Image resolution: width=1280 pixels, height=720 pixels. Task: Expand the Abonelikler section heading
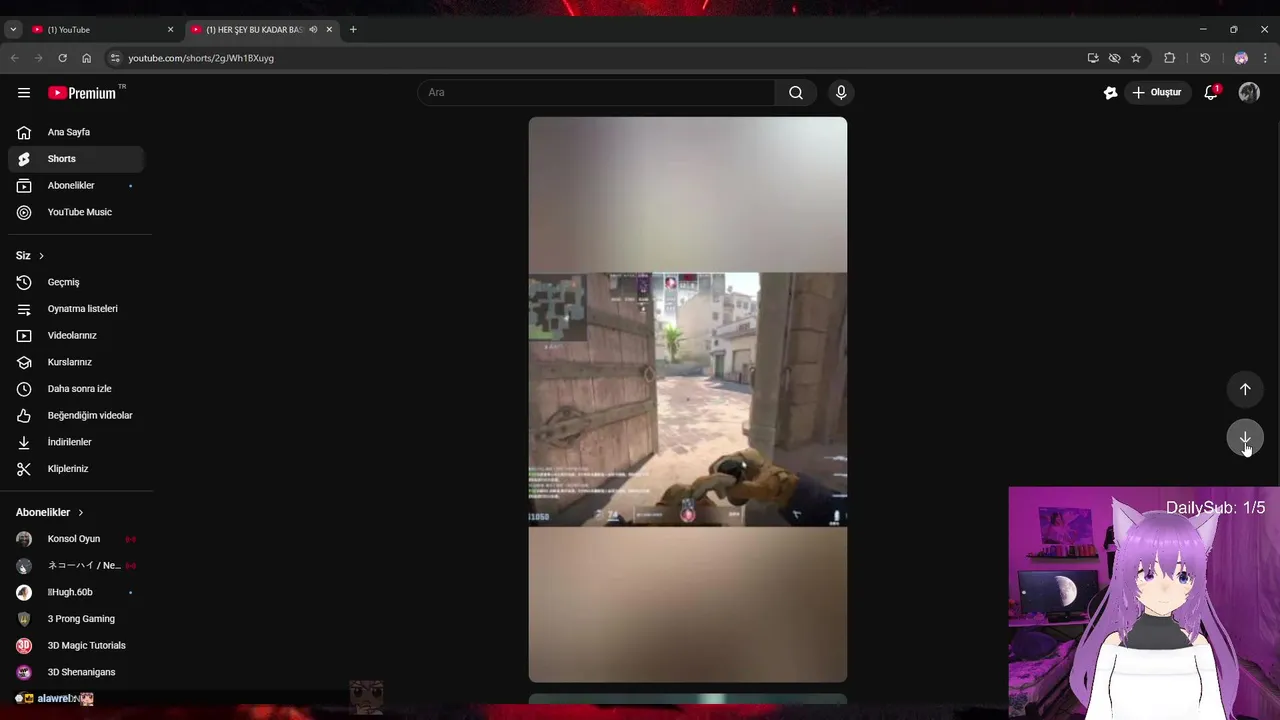click(x=50, y=512)
